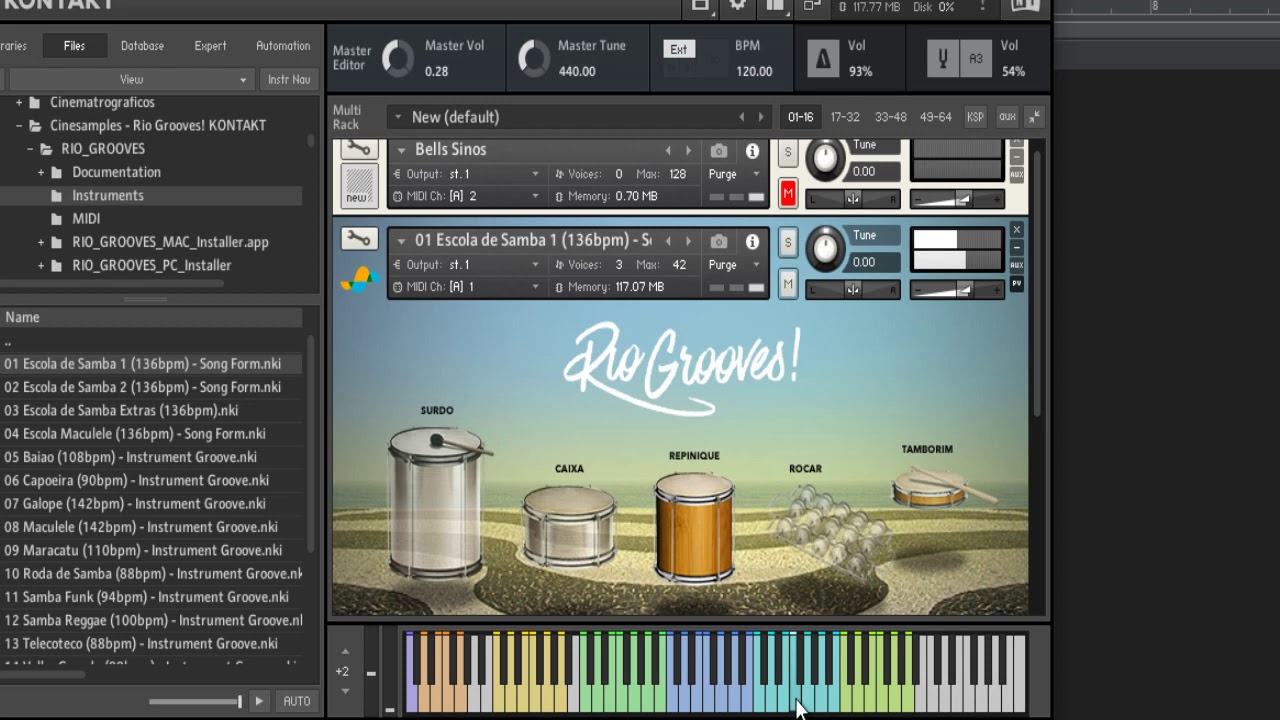Click the 'new' instrument icon of Bells Sinos

[x=359, y=186]
